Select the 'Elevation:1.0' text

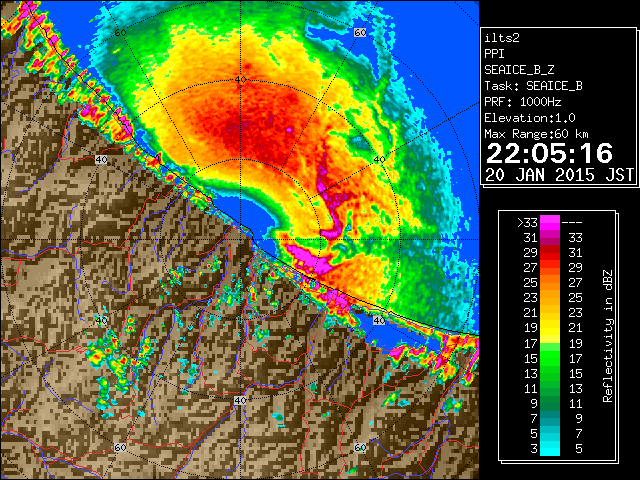coord(530,118)
